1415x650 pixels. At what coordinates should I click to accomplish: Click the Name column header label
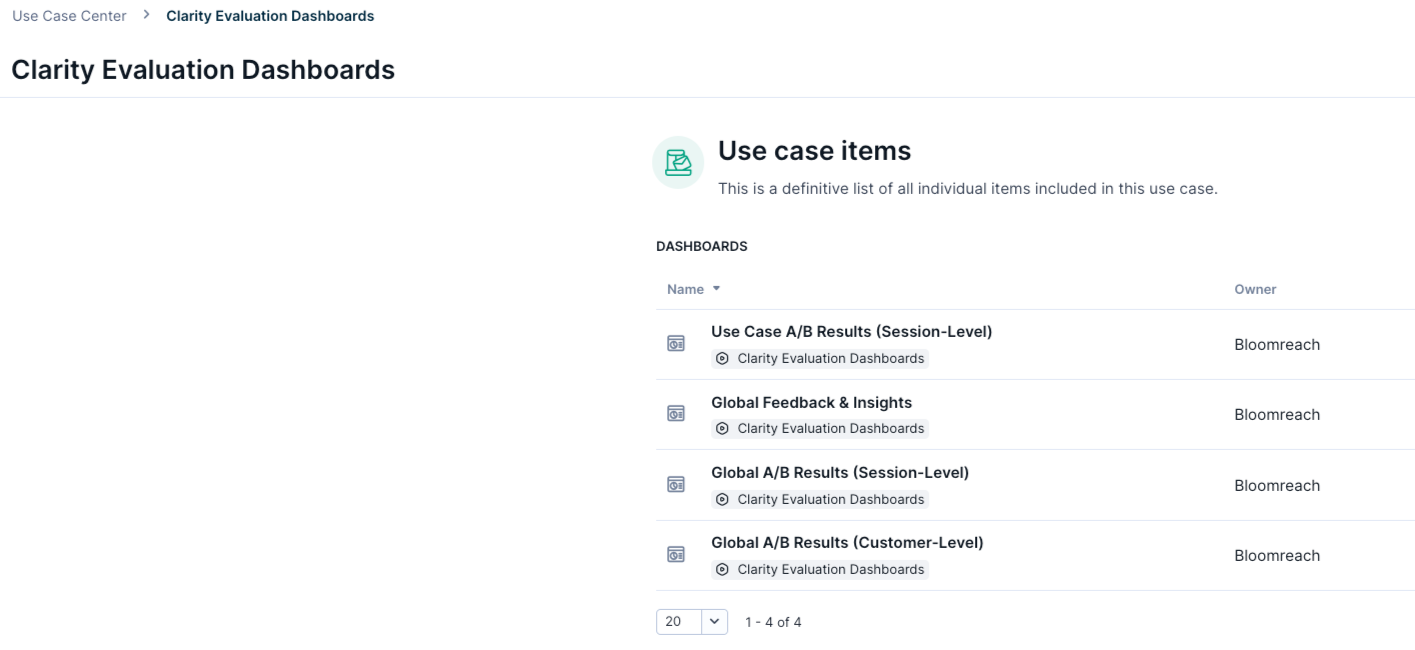click(684, 289)
